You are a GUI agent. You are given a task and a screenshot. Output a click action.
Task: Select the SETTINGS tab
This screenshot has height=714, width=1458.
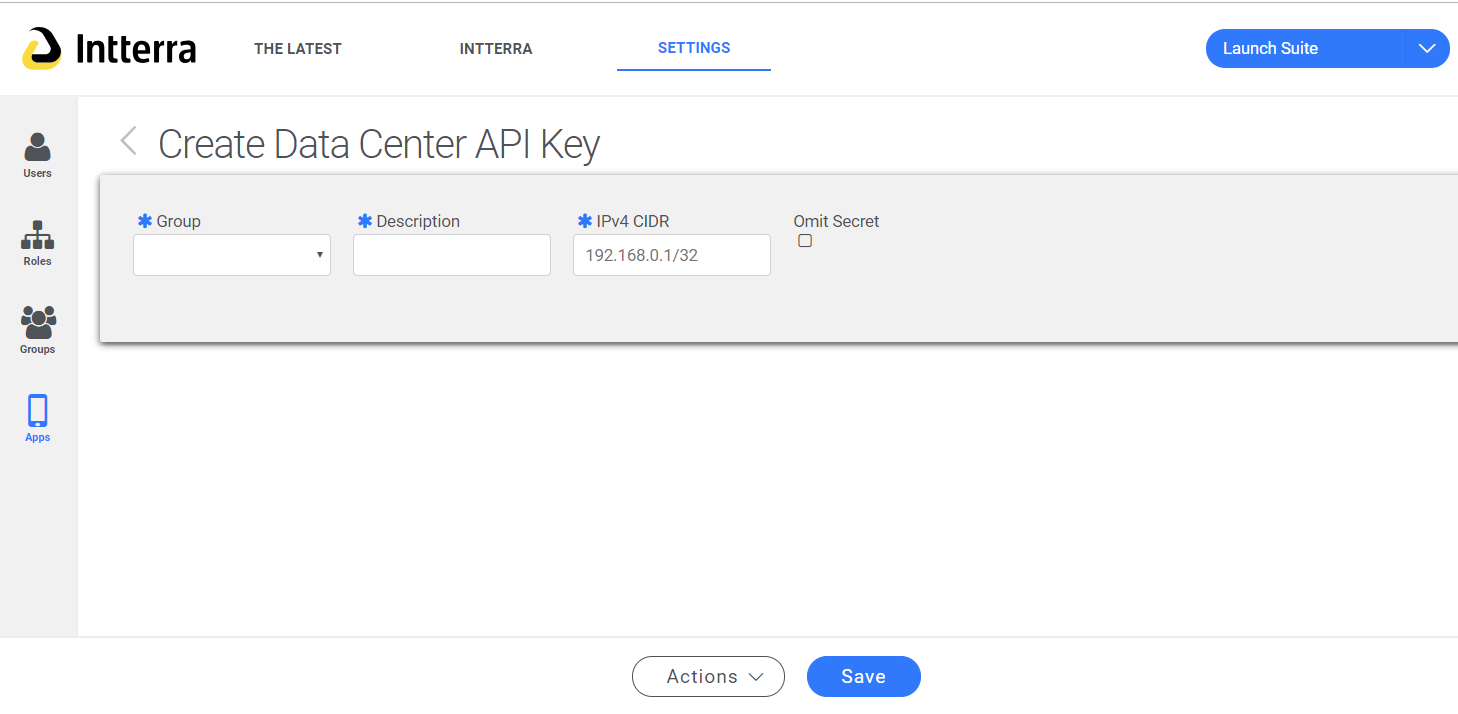pos(694,48)
